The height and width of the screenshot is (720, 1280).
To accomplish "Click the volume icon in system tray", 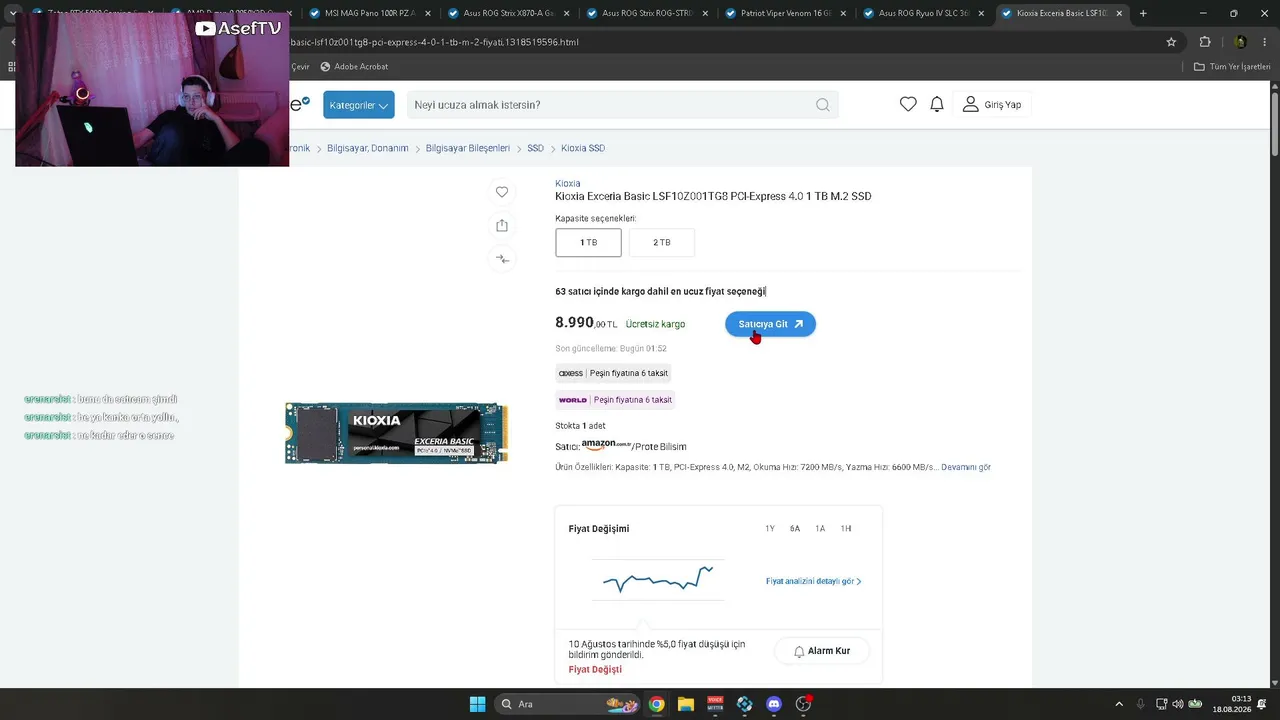I will pos(1177,704).
